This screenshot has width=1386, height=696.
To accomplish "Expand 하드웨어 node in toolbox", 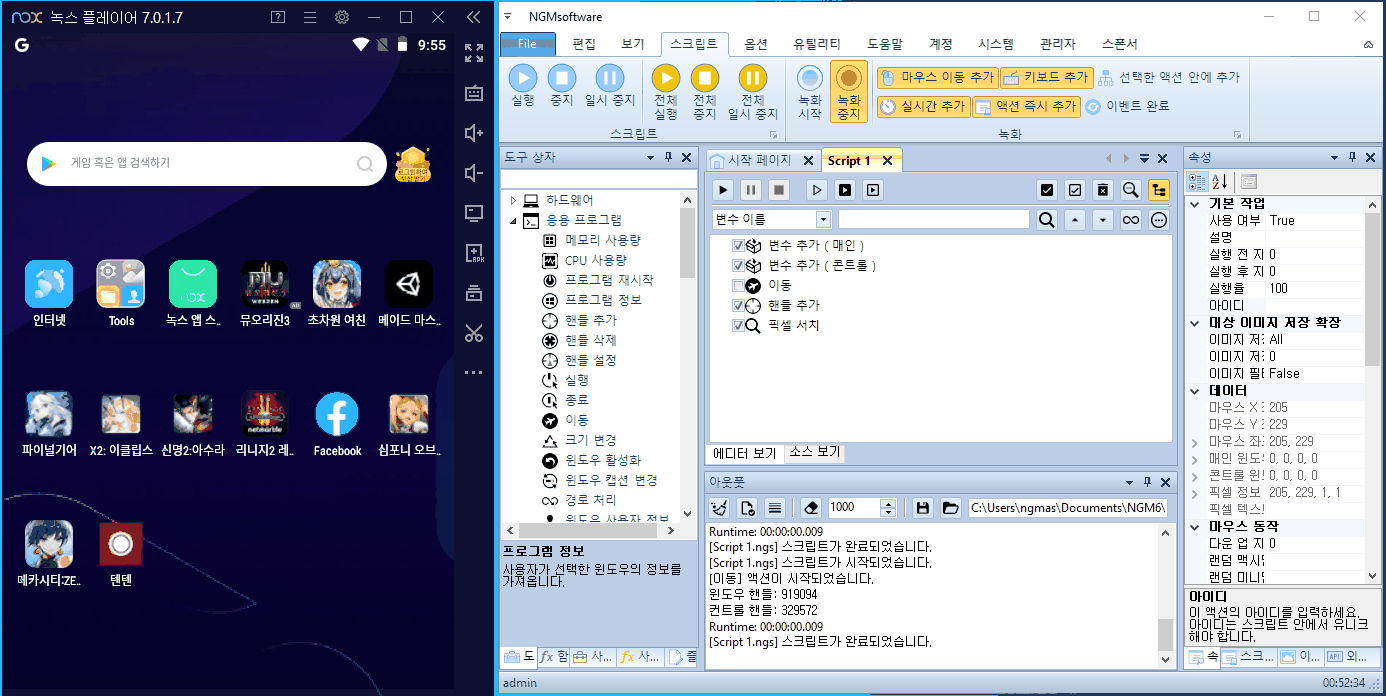I will [513, 200].
